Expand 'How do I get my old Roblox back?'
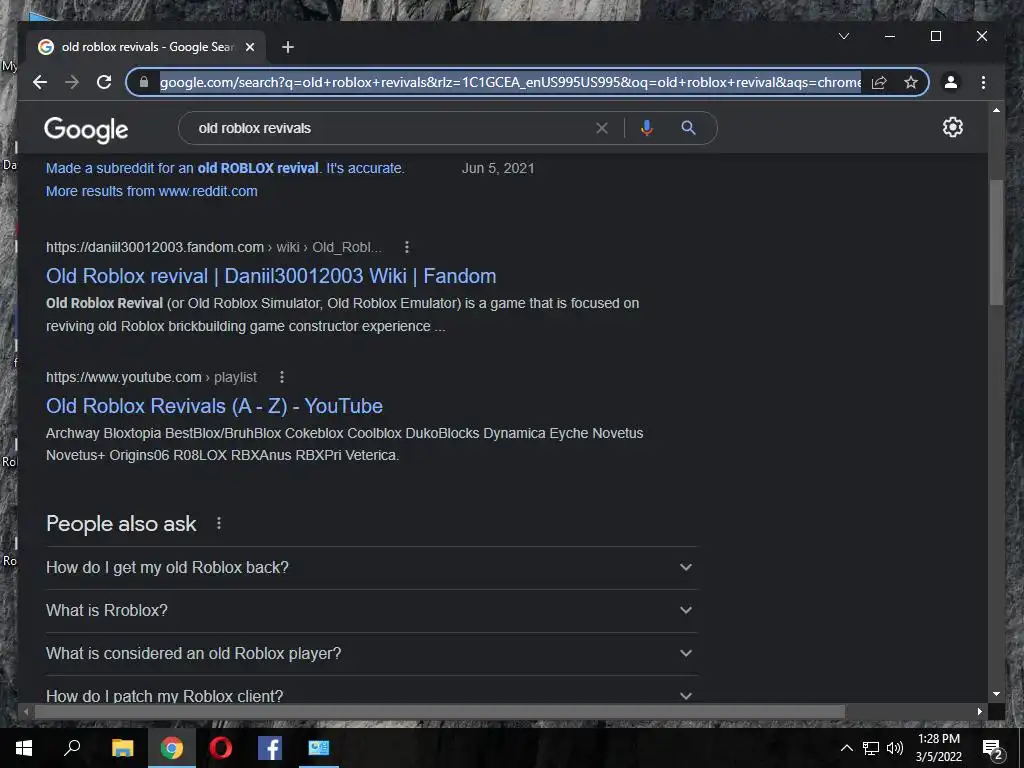The width and height of the screenshot is (1024, 768). click(371, 568)
